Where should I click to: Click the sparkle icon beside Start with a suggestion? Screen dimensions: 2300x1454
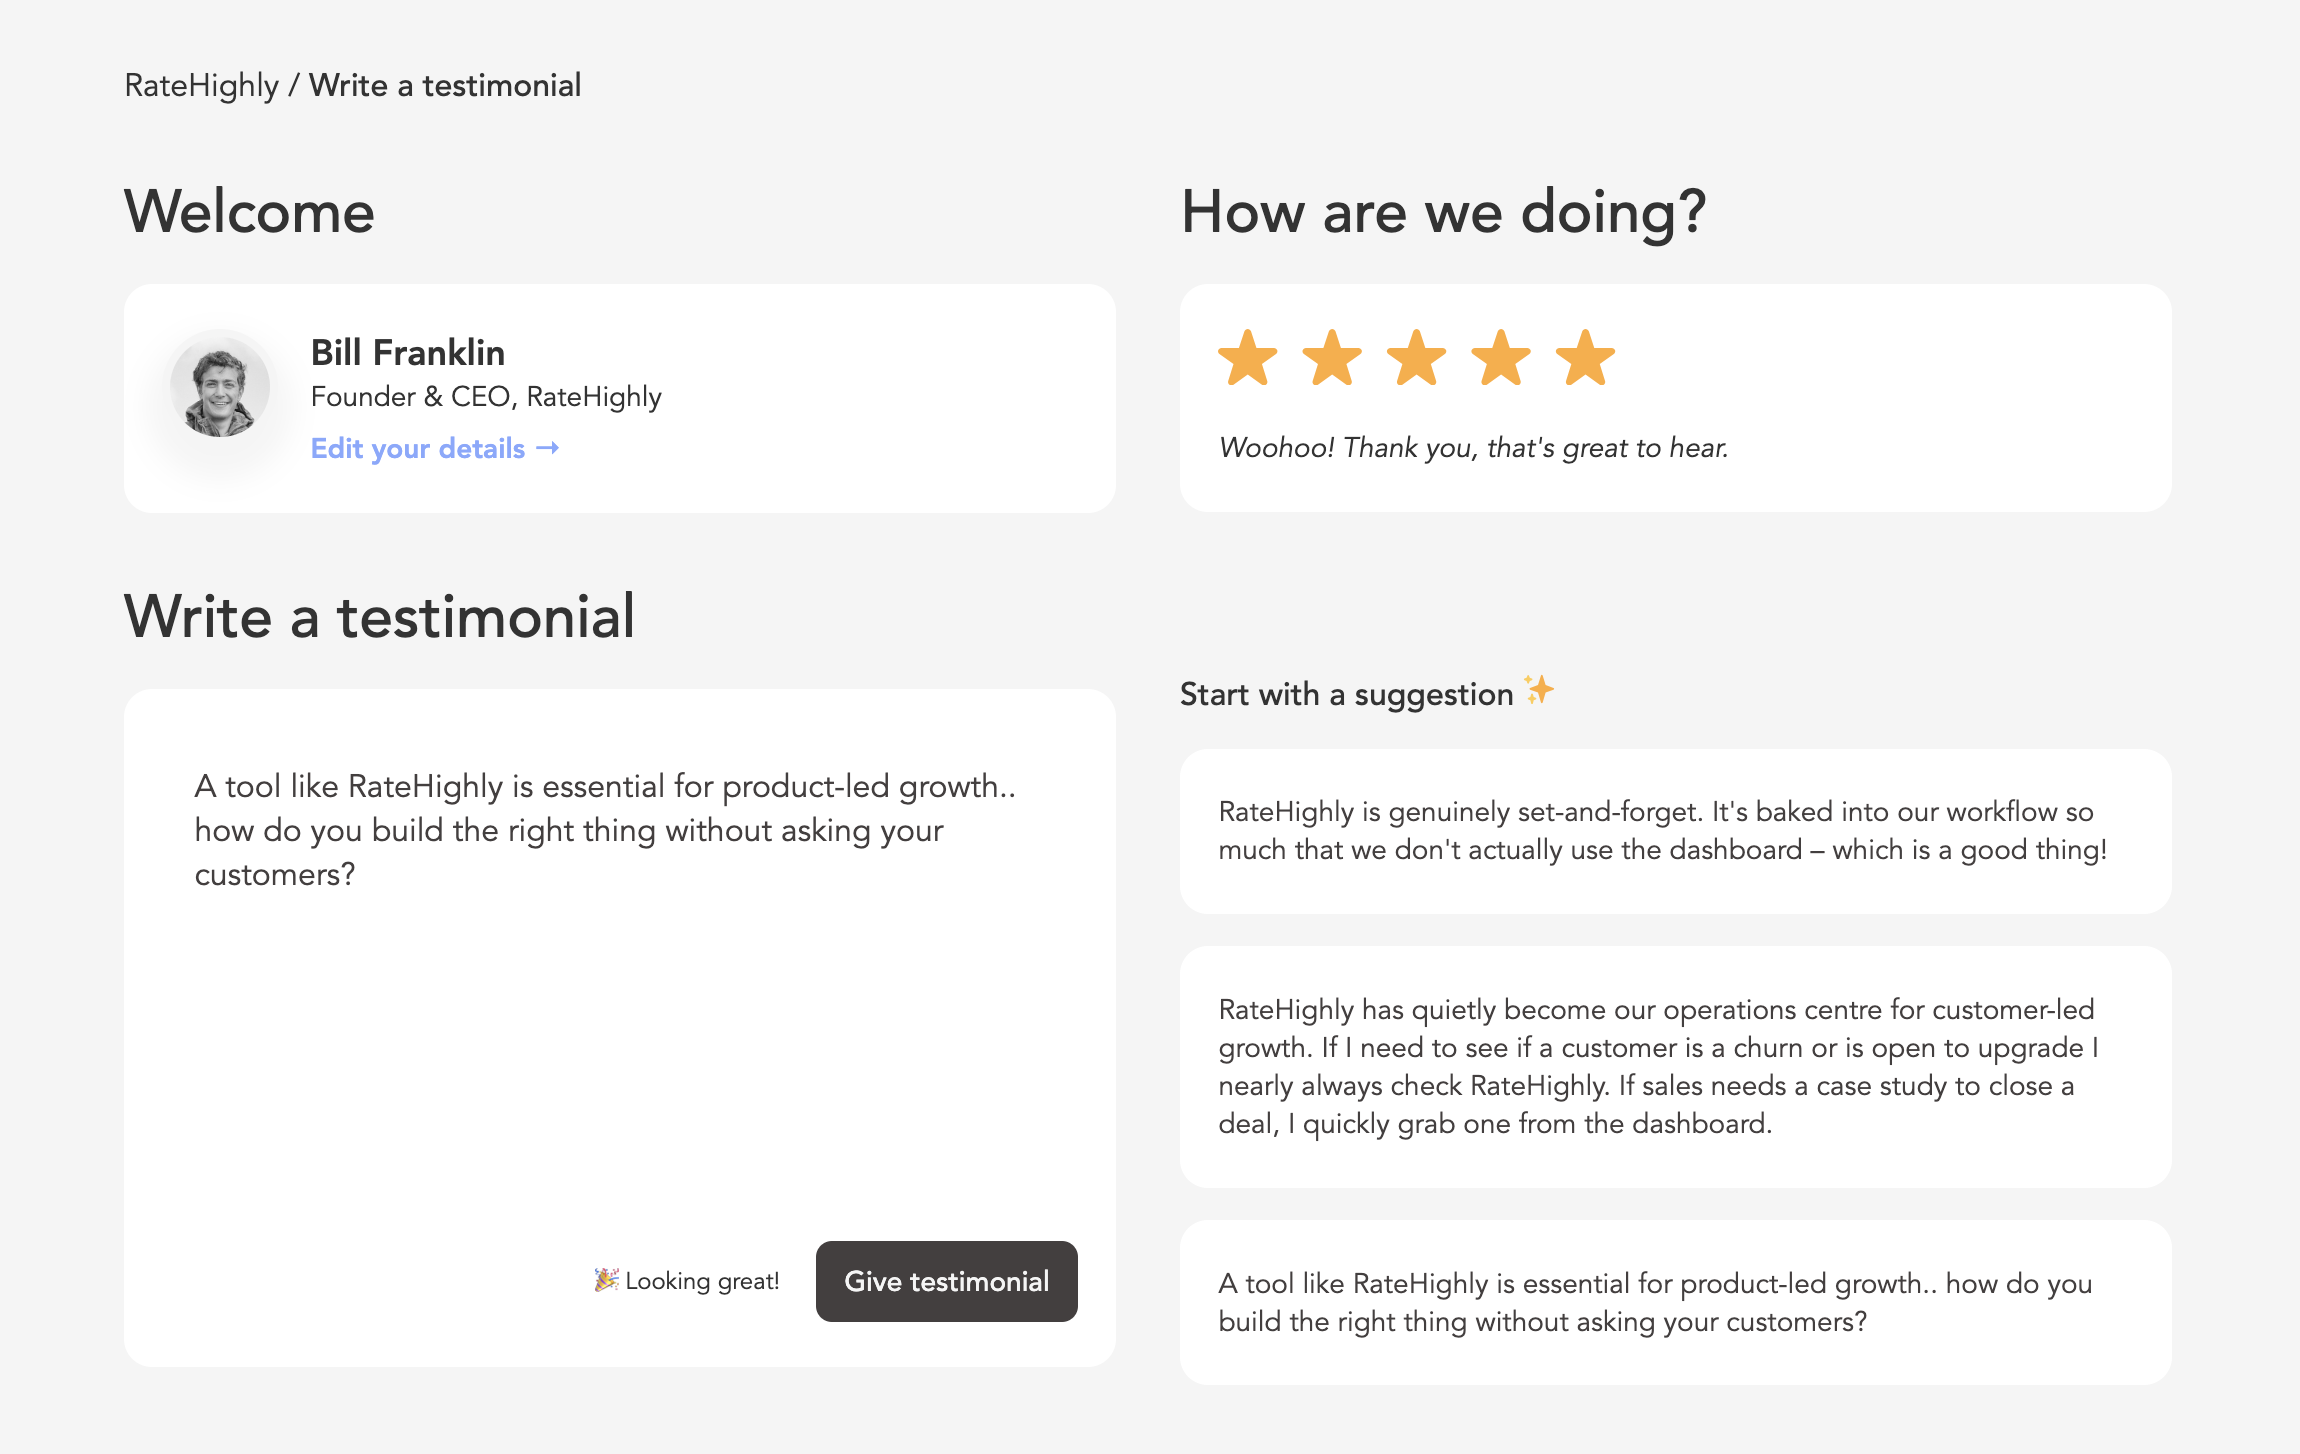point(1537,691)
